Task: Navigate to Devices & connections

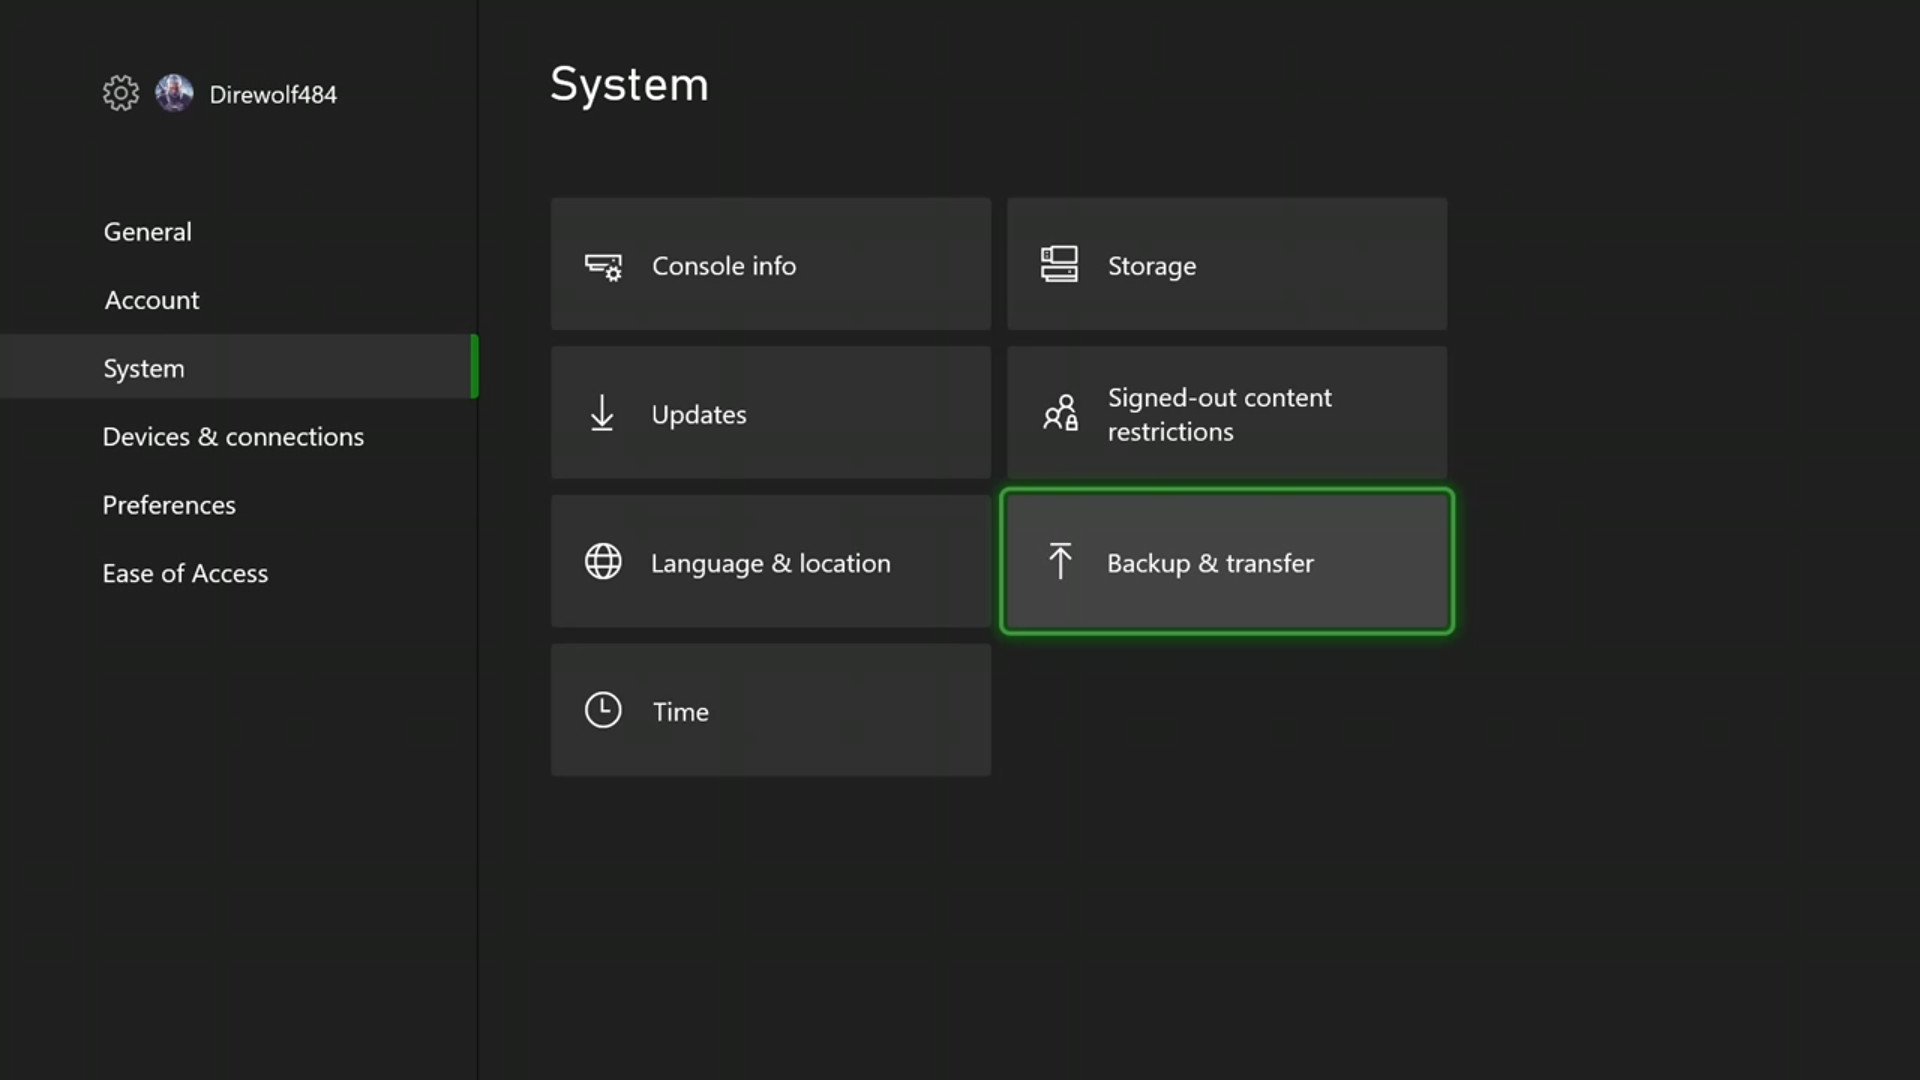Action: (x=233, y=435)
